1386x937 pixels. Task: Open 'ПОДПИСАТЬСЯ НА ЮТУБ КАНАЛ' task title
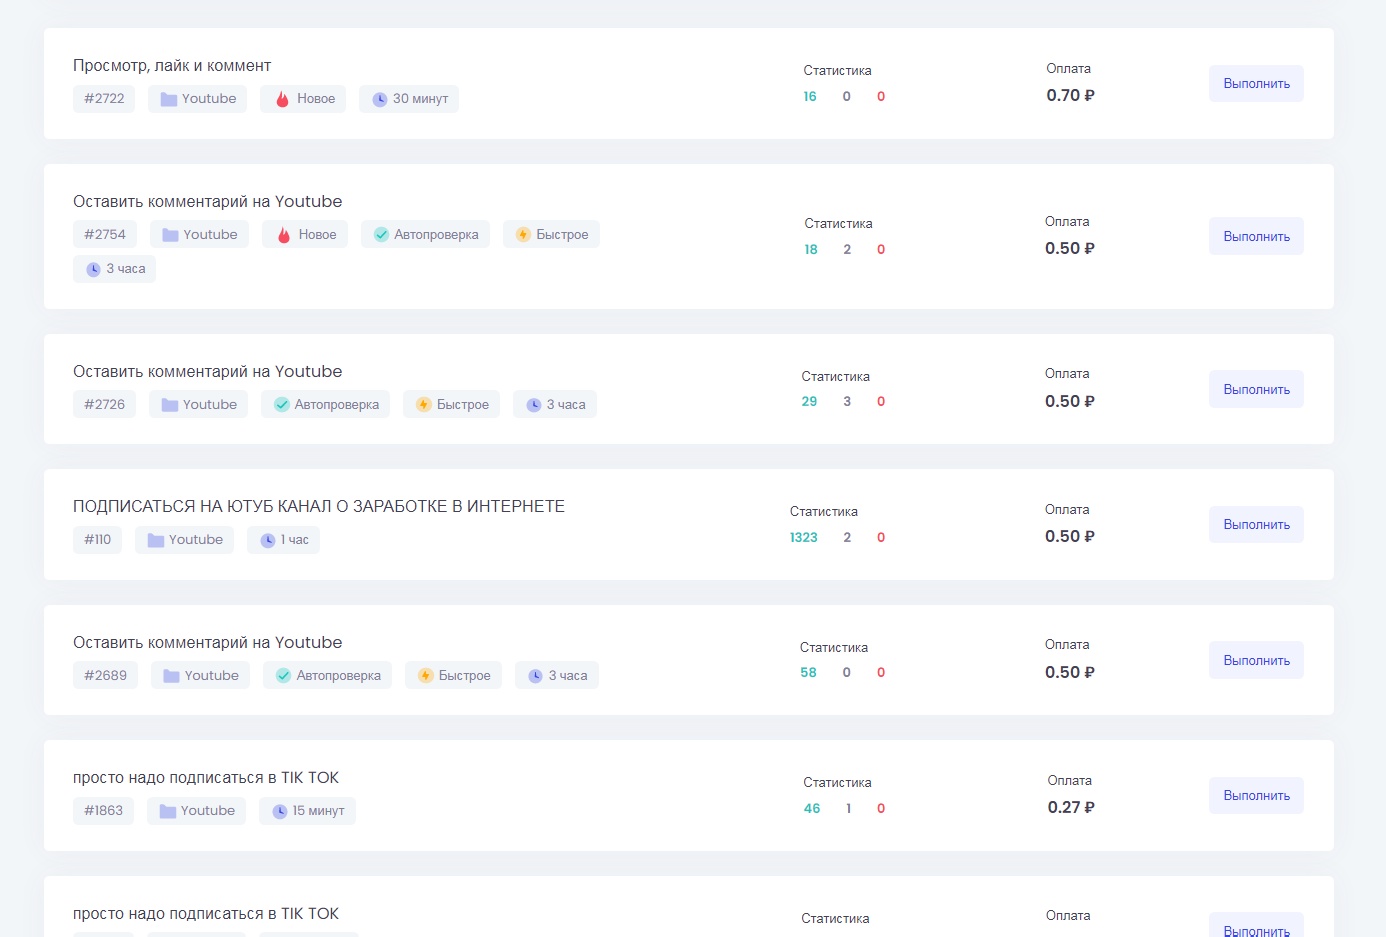pyautogui.click(x=319, y=507)
